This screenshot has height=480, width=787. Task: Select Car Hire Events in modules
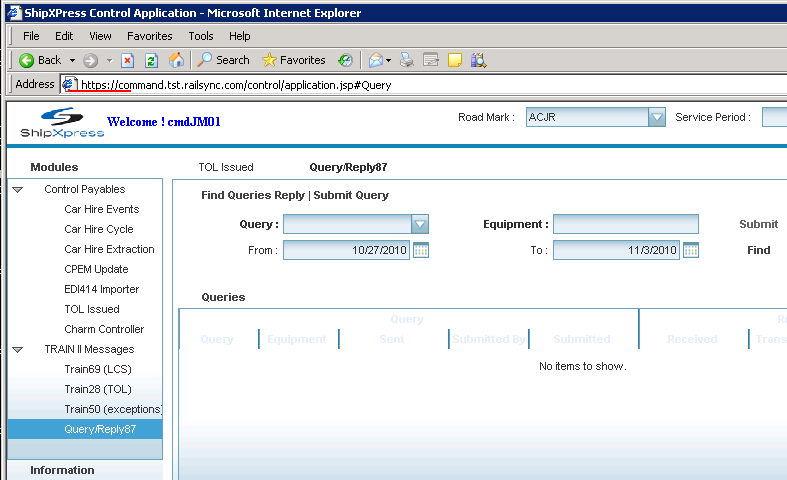click(102, 209)
